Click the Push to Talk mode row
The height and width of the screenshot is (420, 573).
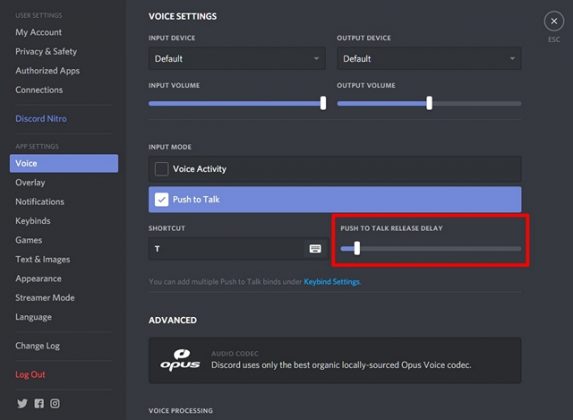pyautogui.click(x=335, y=200)
